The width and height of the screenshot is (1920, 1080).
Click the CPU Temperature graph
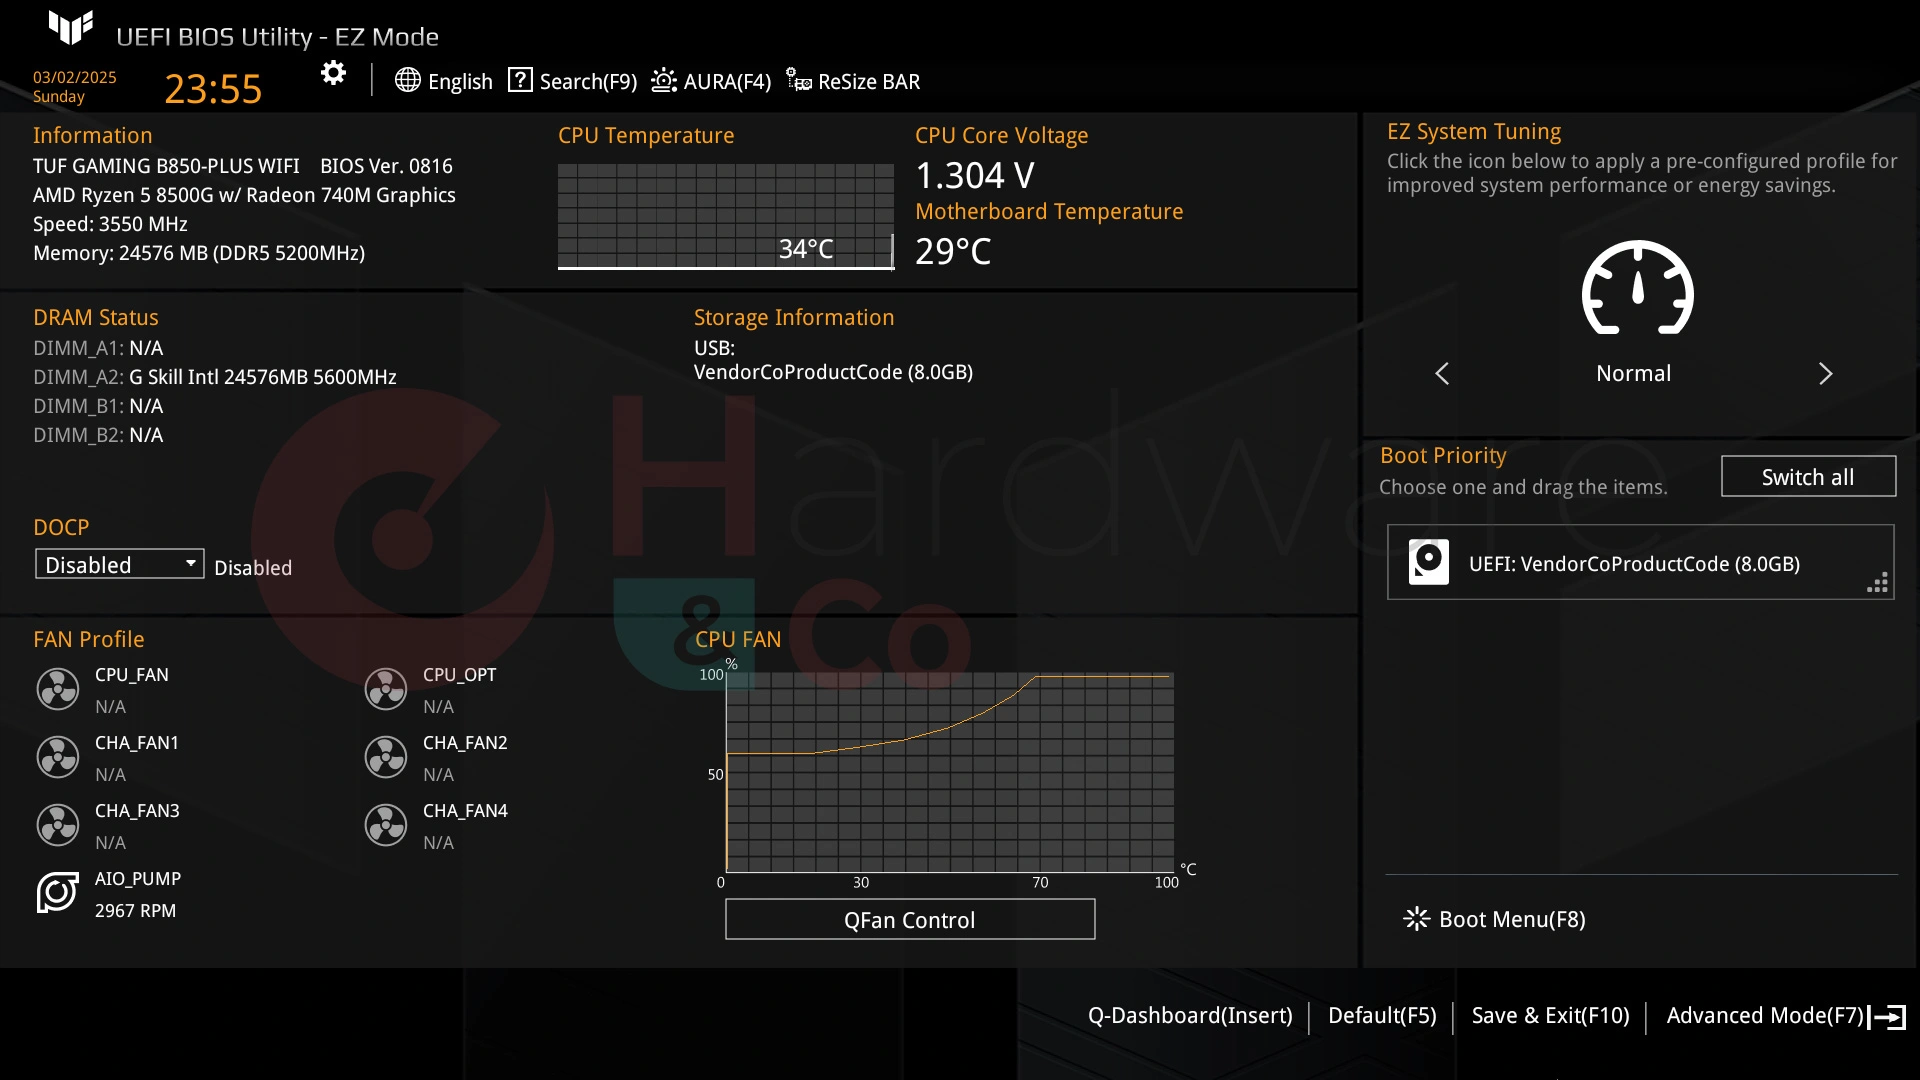(x=726, y=216)
